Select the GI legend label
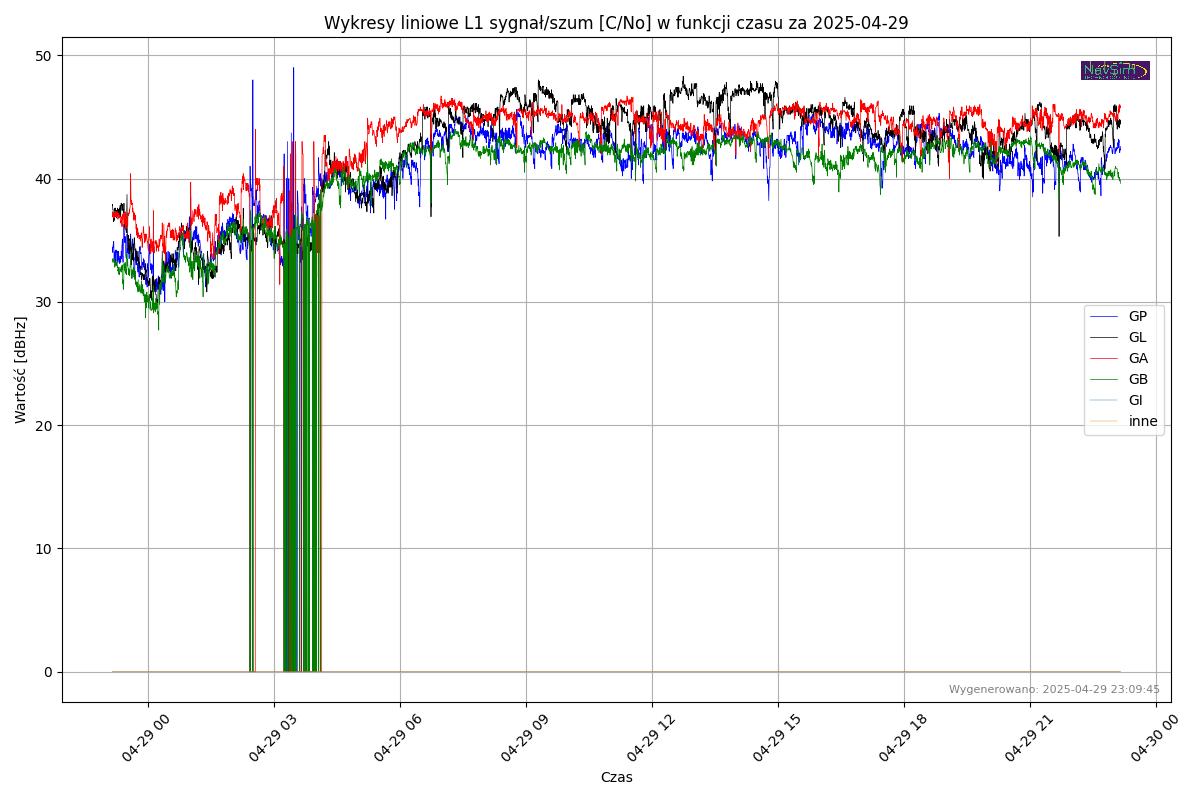 [1135, 401]
